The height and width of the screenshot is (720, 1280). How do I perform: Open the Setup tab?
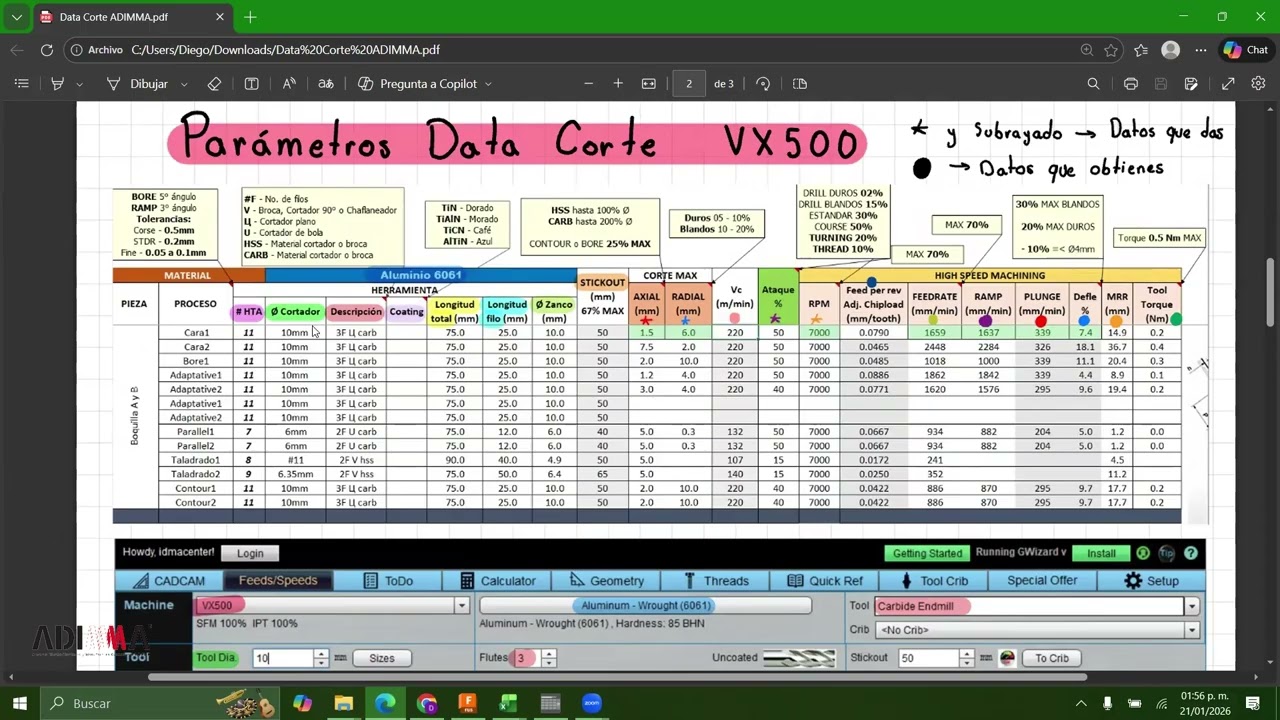1151,581
